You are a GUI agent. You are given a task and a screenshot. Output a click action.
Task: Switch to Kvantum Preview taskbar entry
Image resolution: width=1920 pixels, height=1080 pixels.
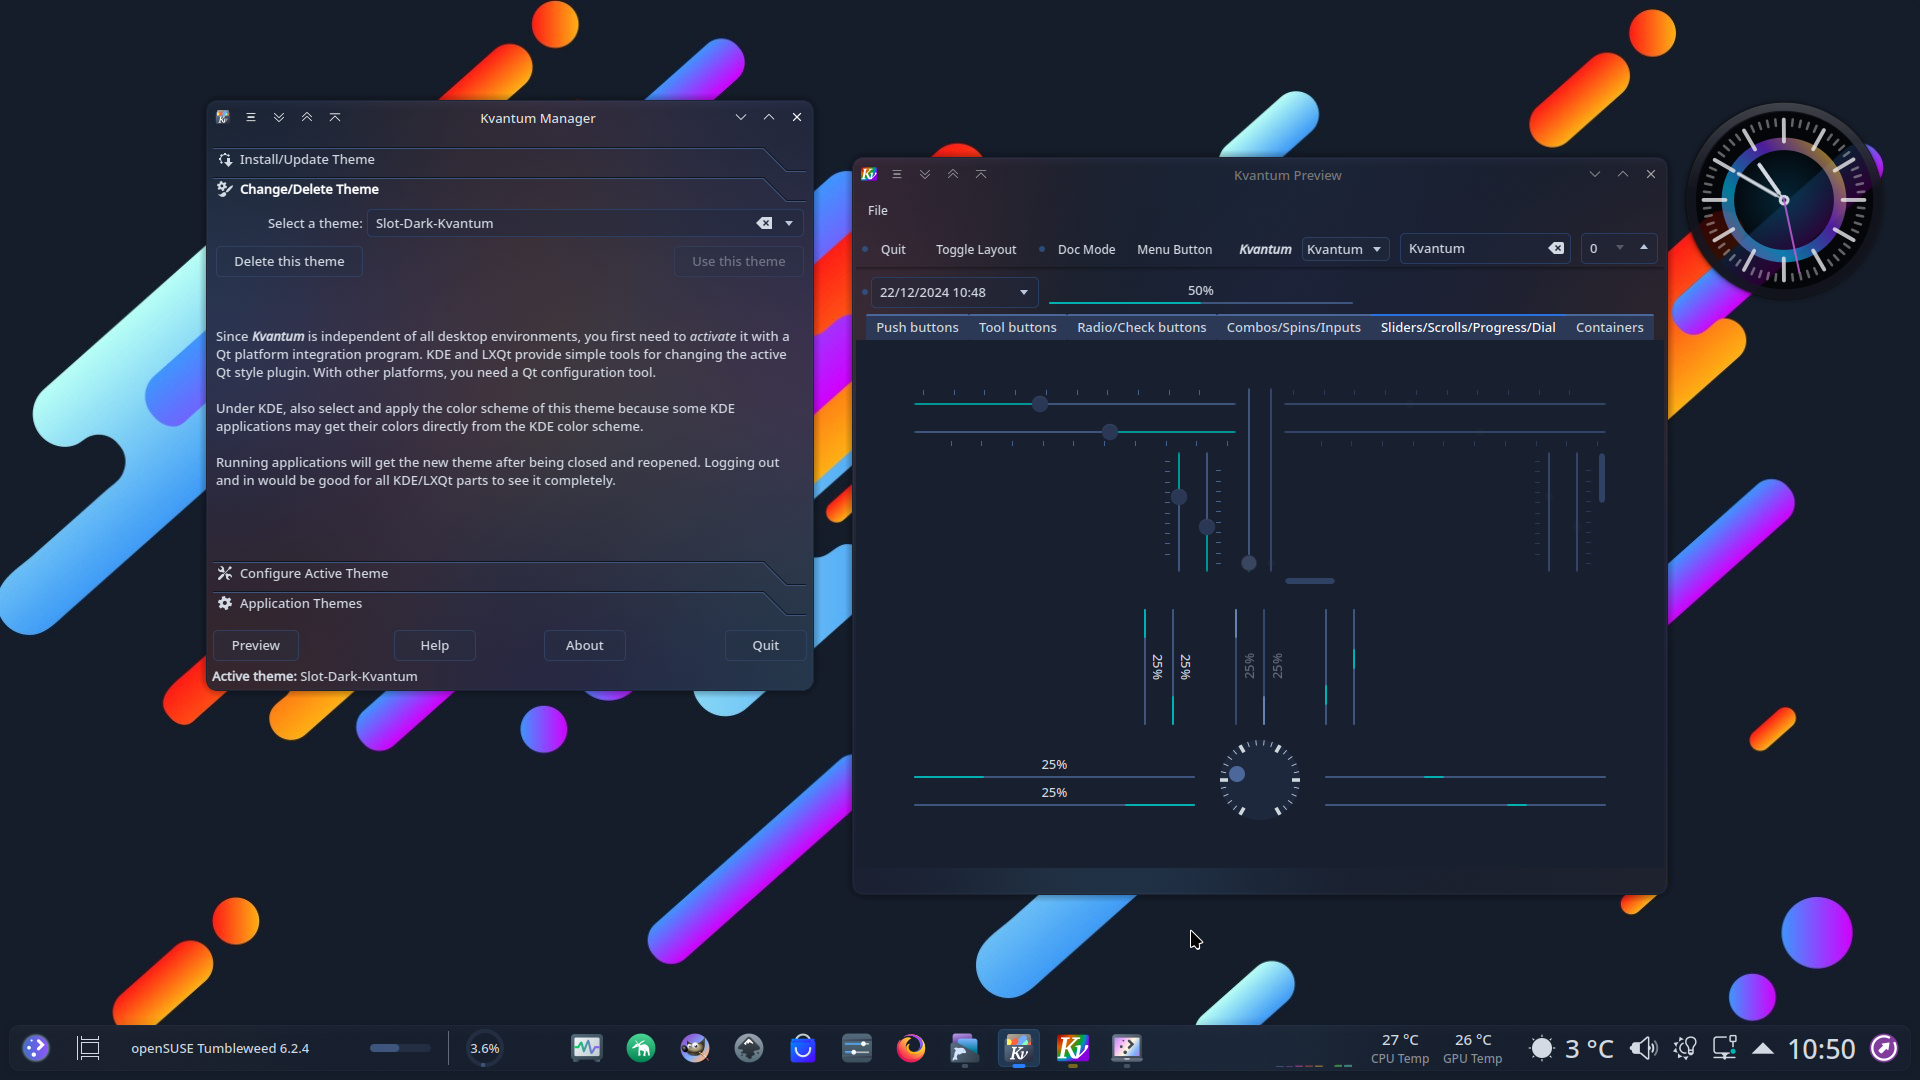[x=1073, y=1048]
